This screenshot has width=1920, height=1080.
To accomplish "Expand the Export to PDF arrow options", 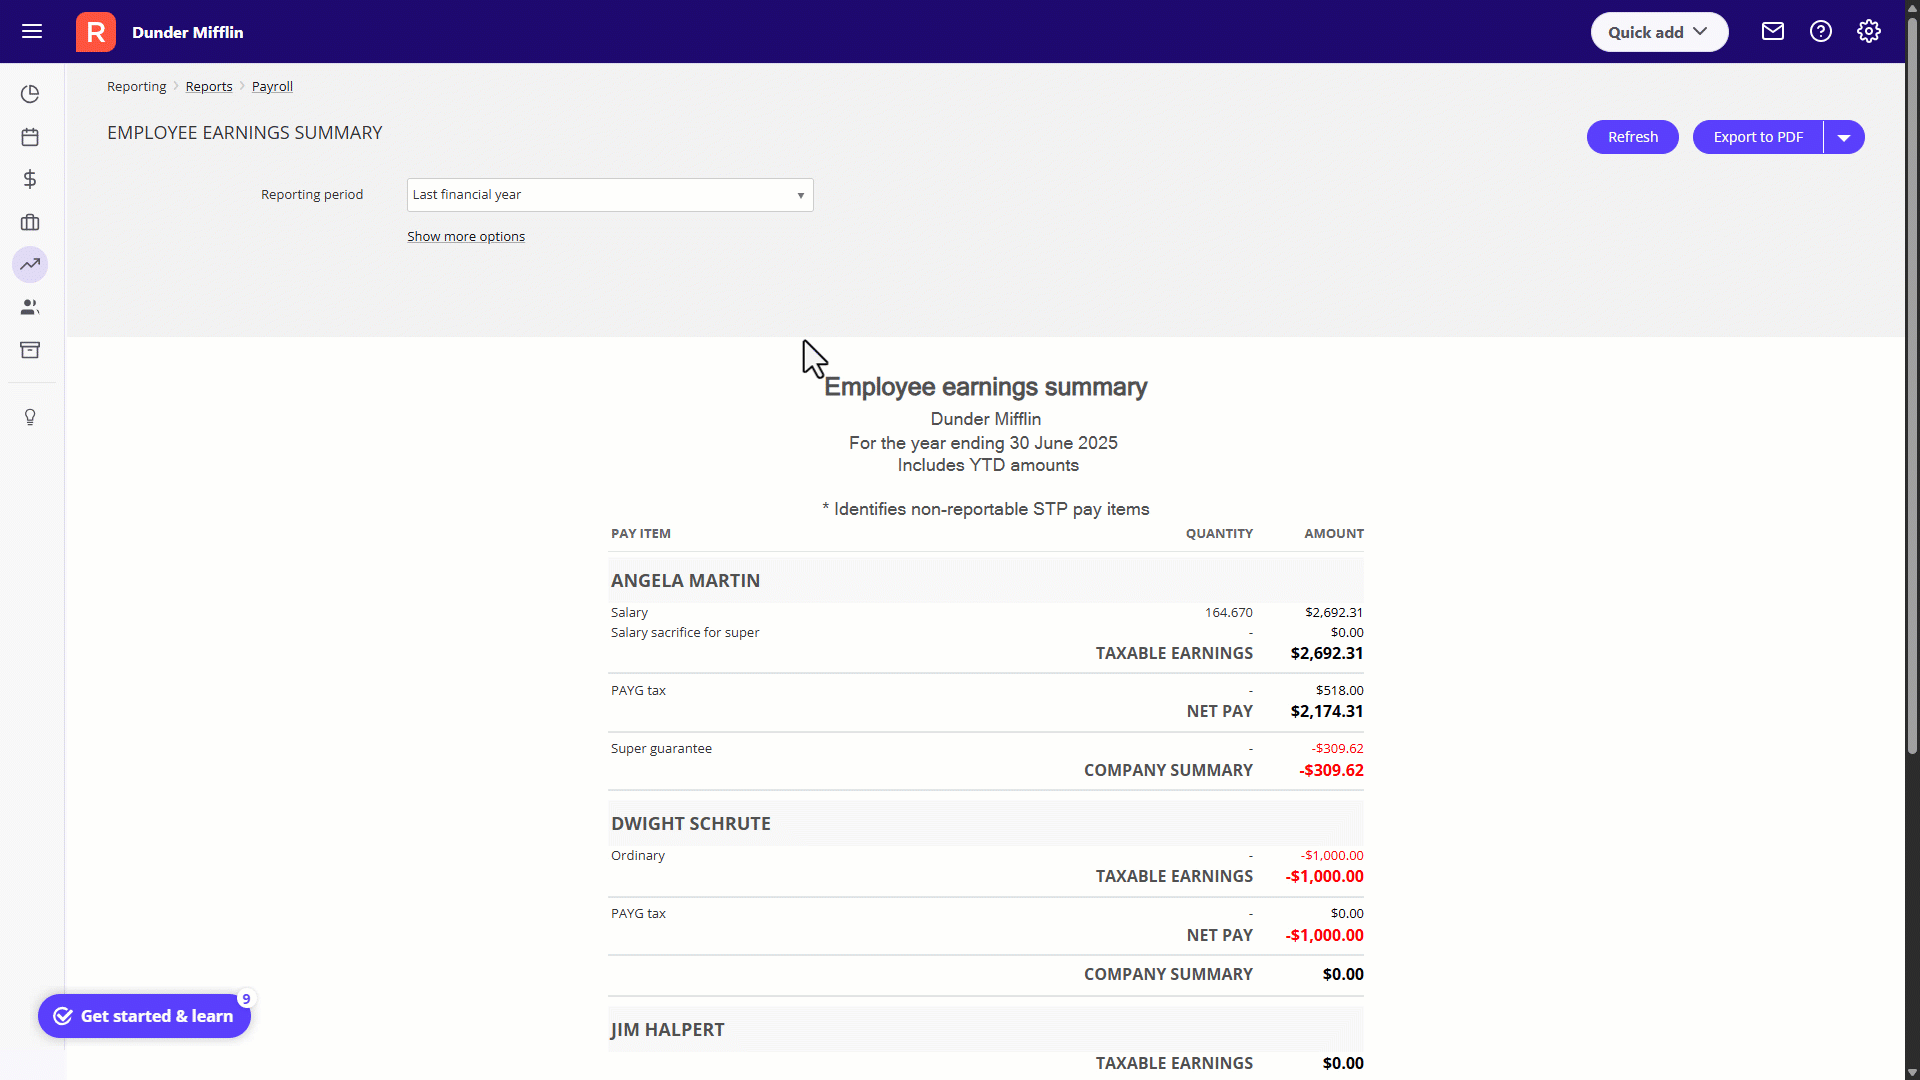I will pos(1844,137).
